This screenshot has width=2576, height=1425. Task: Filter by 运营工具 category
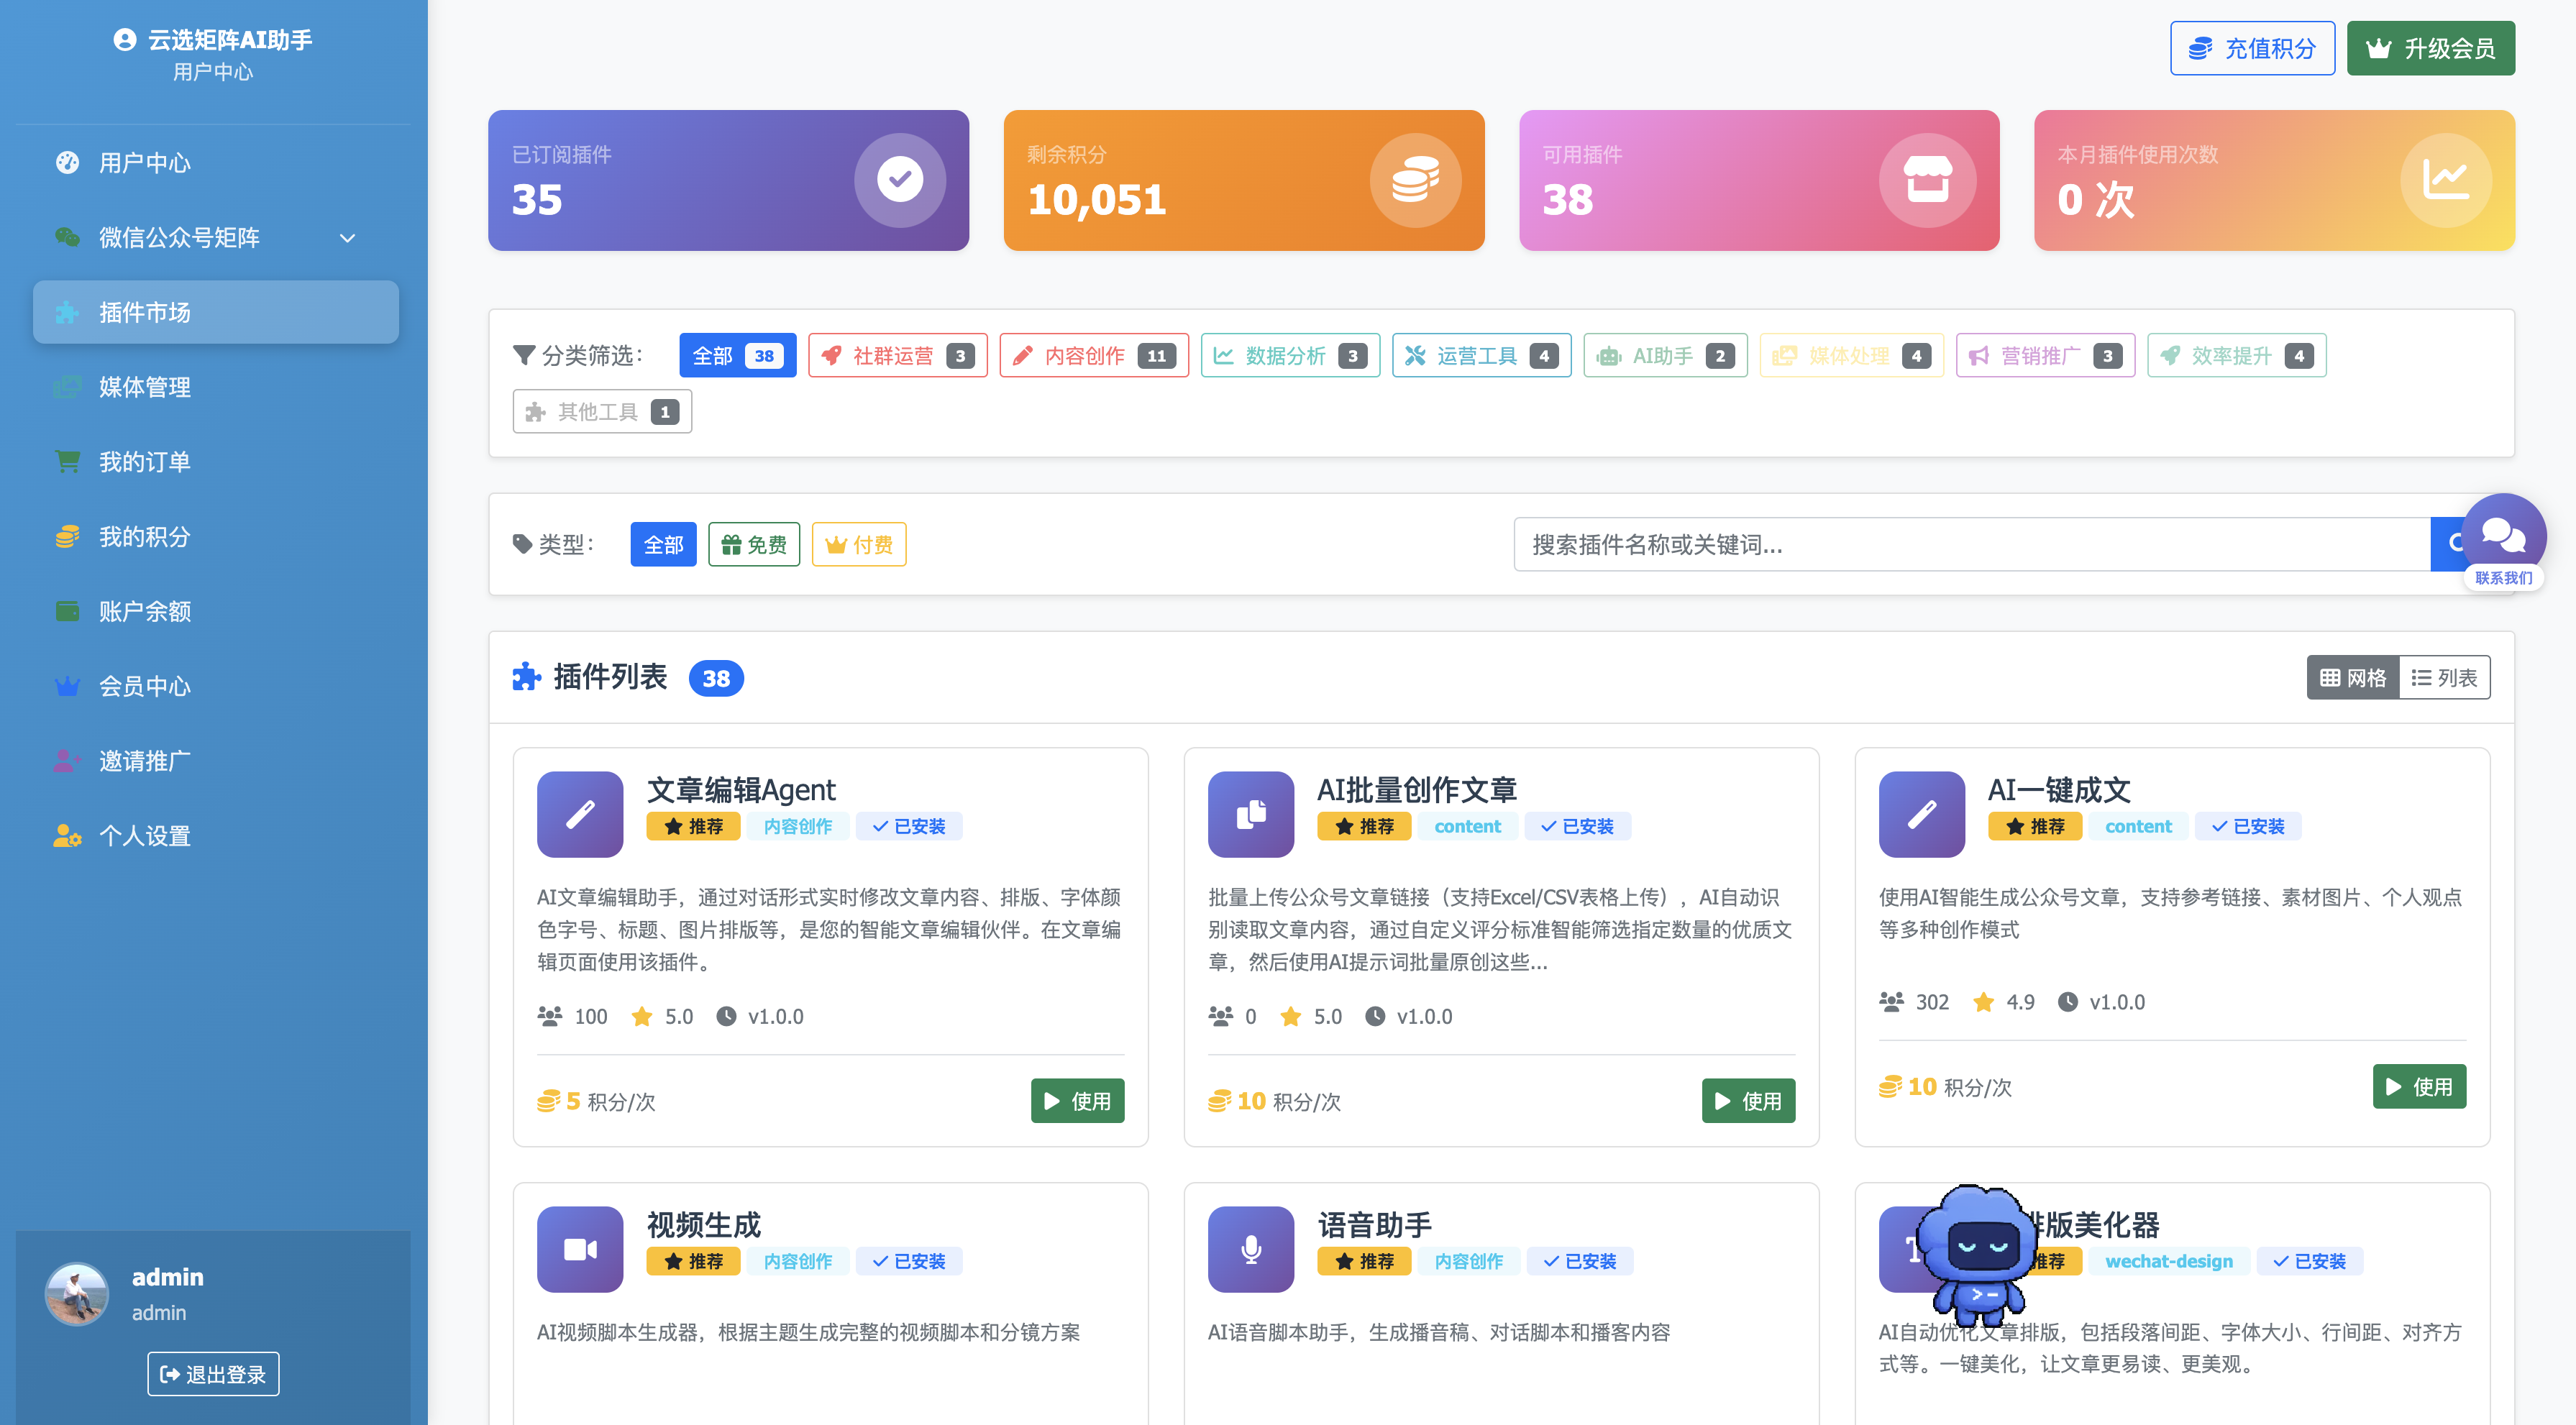pyautogui.click(x=1482, y=355)
